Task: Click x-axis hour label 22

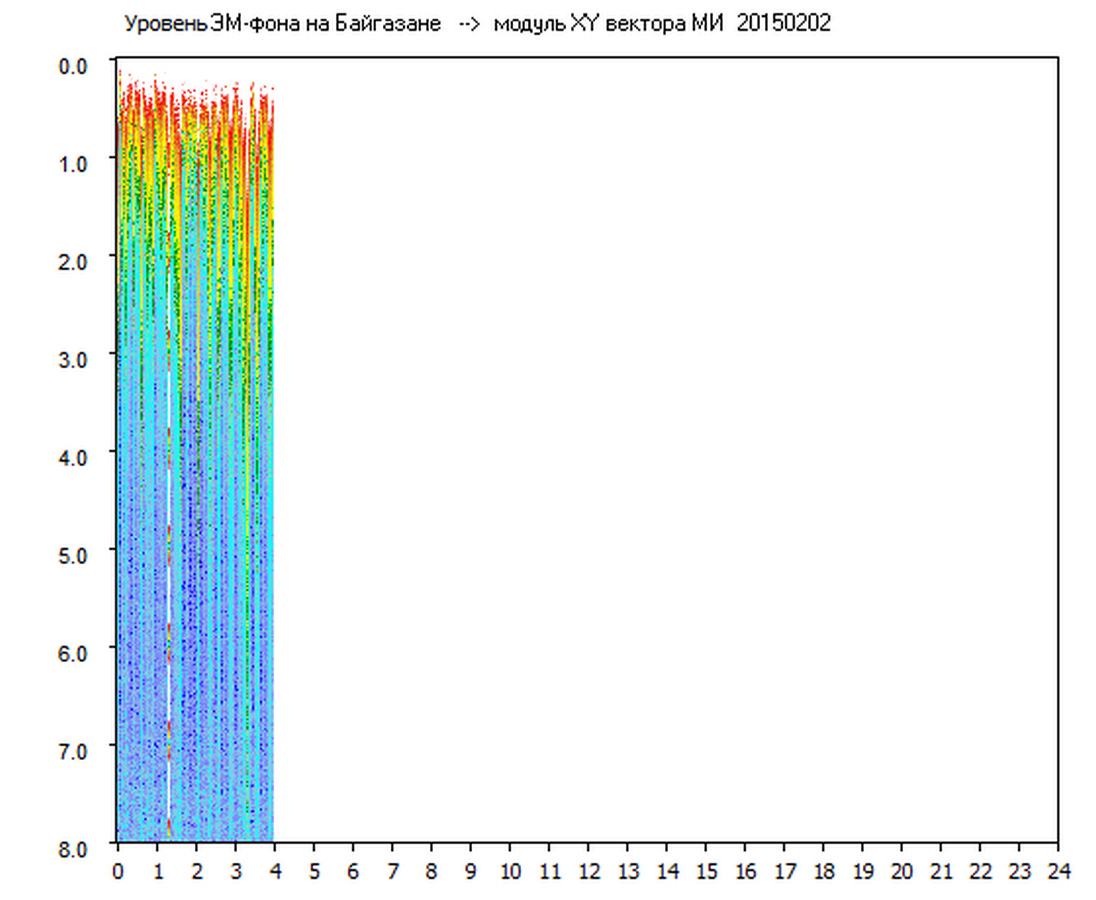Action: (x=980, y=871)
